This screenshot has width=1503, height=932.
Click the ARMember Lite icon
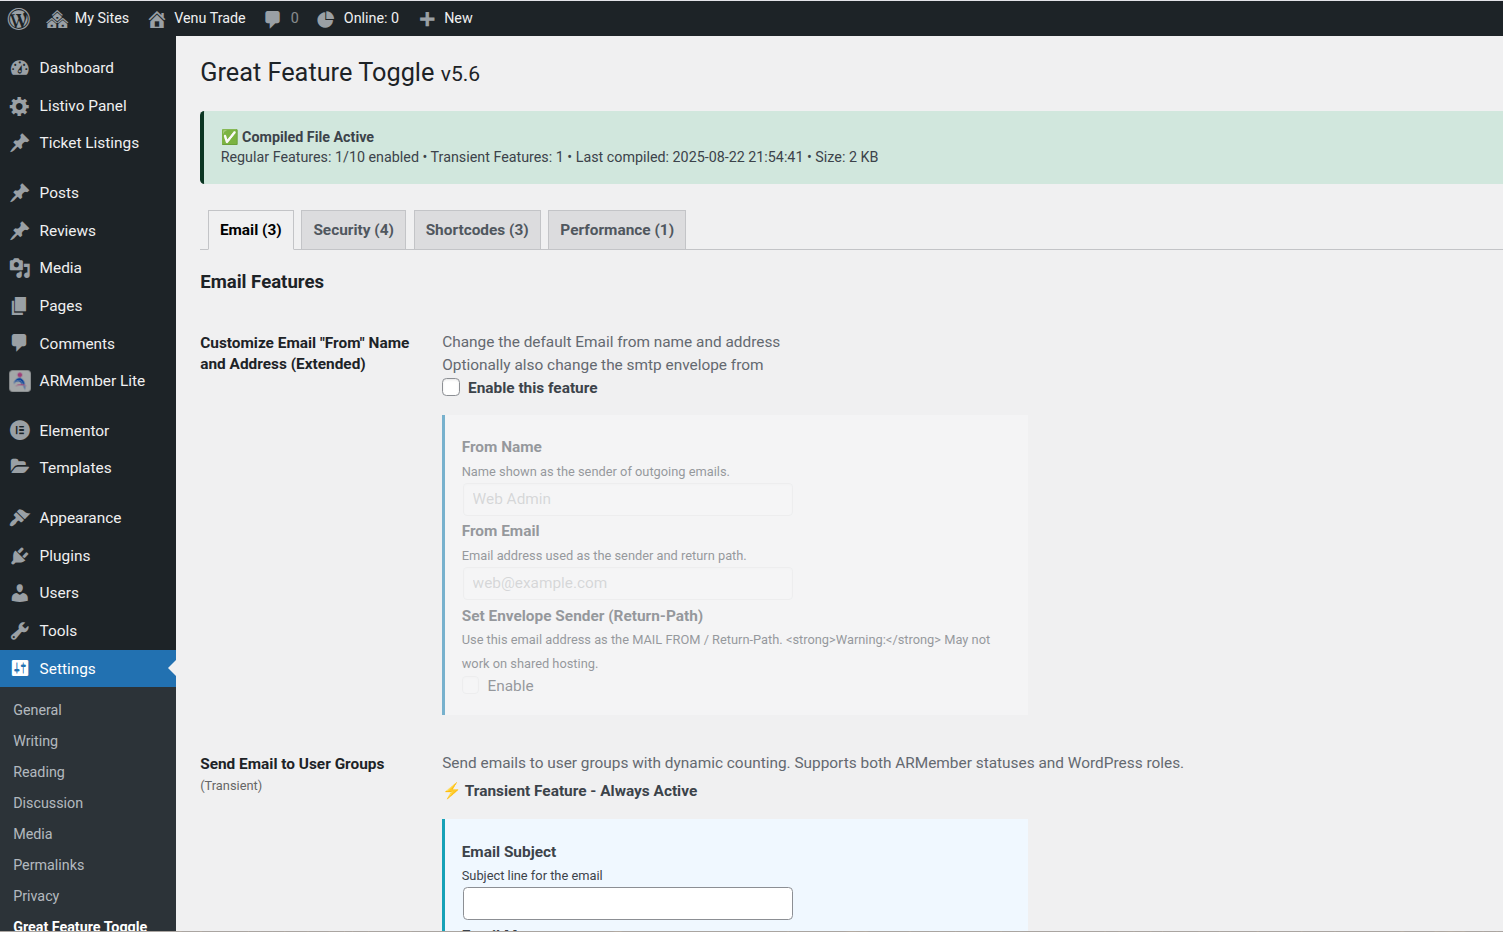[x=19, y=381]
